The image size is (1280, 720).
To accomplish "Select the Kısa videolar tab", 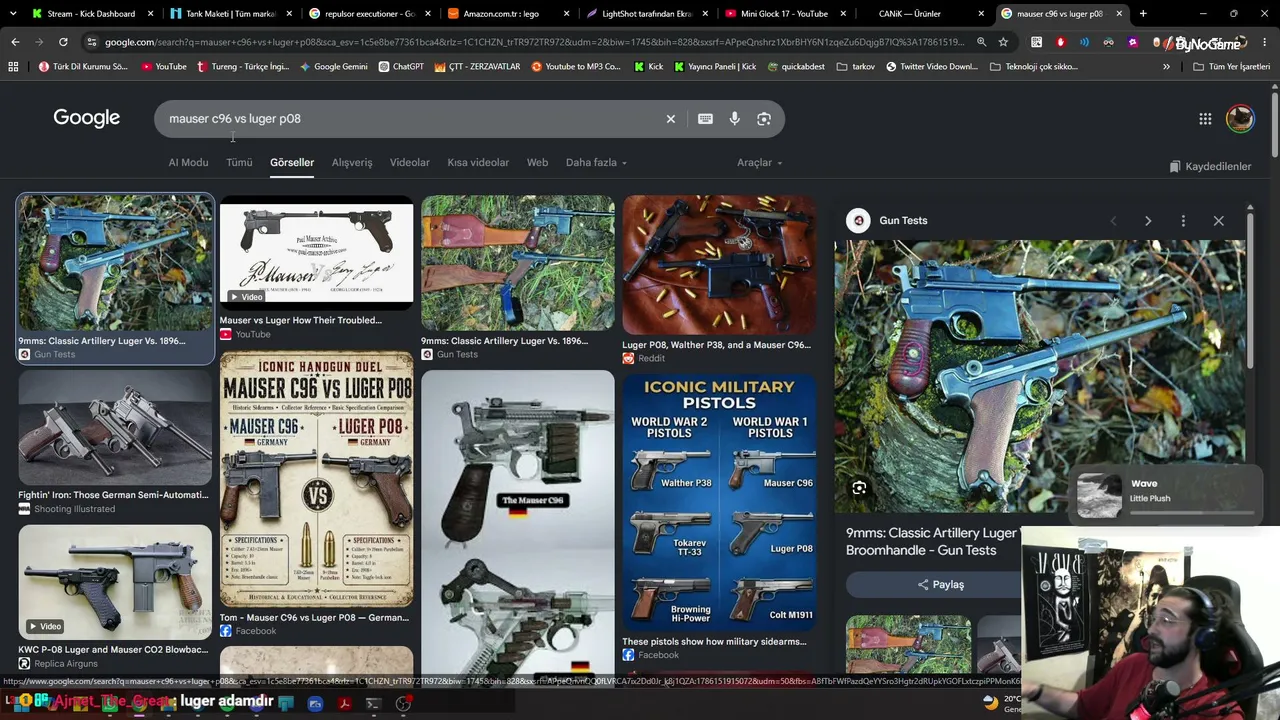I will pos(478,163).
